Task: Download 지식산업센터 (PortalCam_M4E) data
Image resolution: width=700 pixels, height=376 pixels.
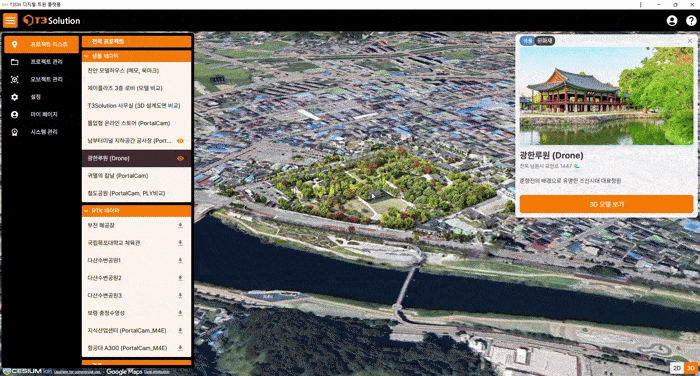Action: click(x=180, y=330)
